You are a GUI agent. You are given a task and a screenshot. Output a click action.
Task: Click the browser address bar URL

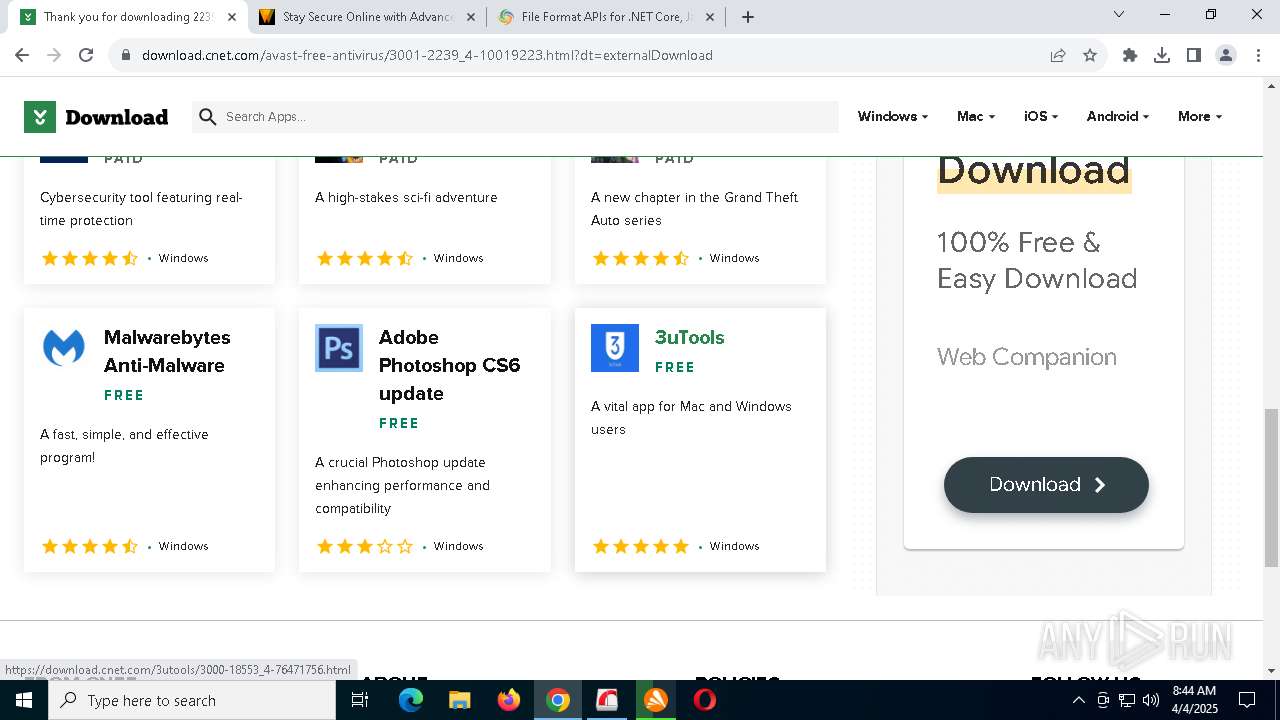point(427,55)
